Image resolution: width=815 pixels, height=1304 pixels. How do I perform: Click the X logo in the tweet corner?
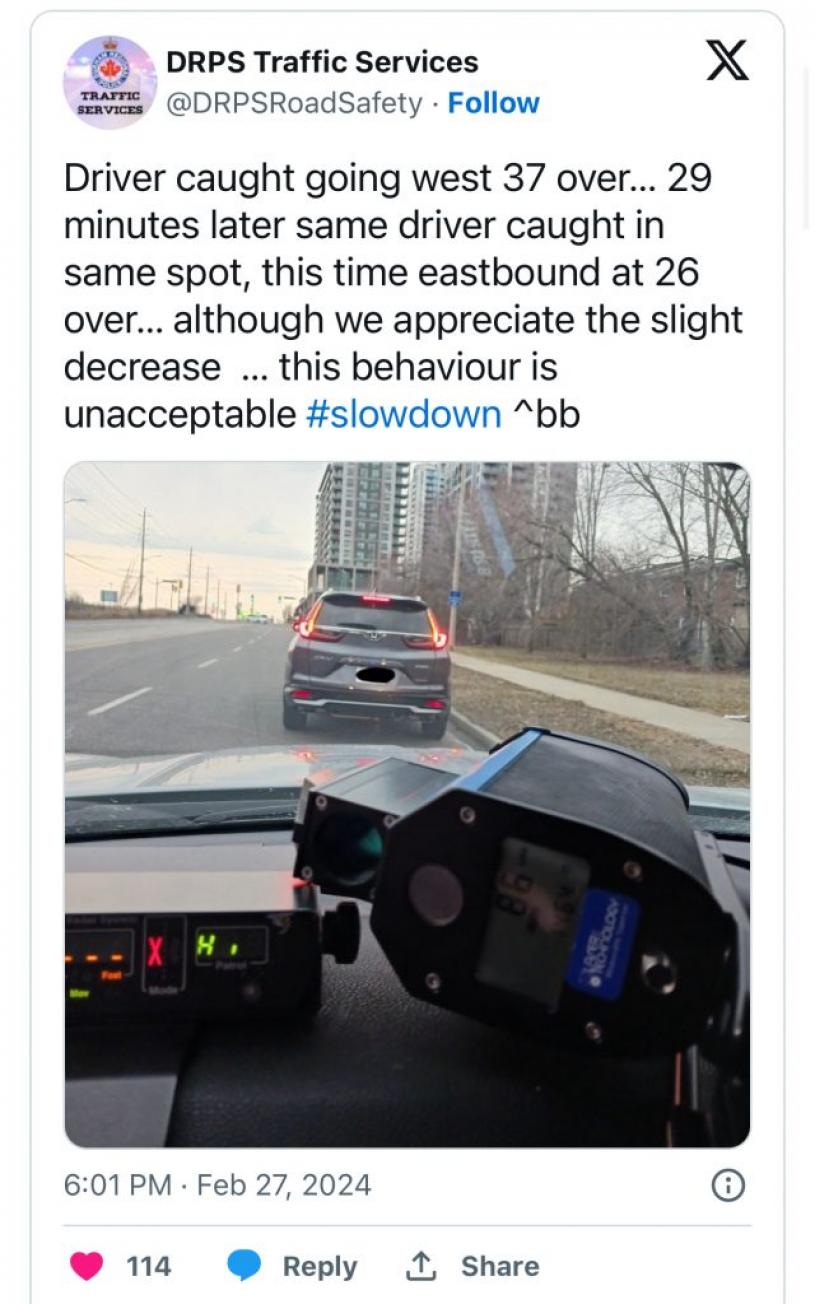pos(727,62)
